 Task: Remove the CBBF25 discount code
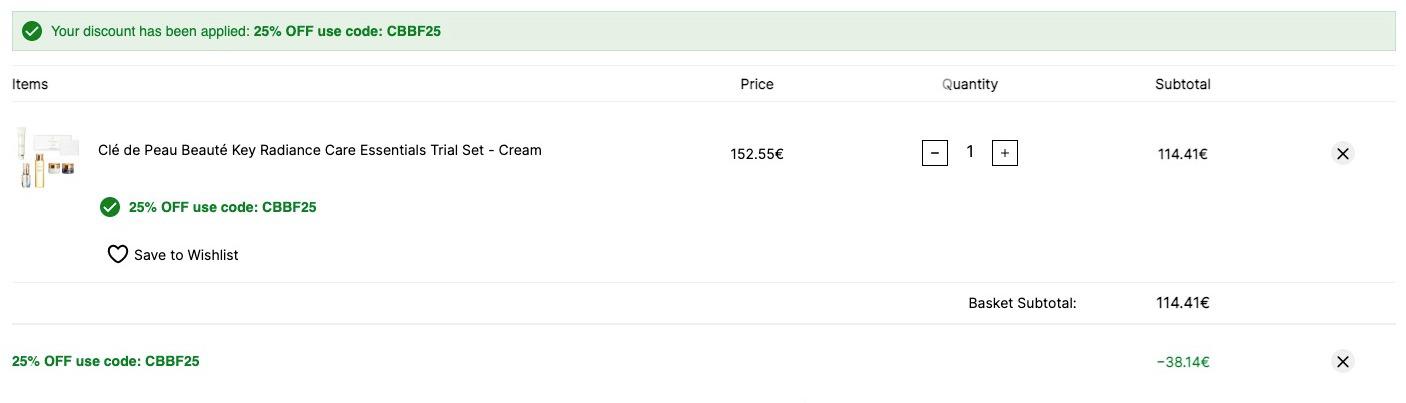click(x=1343, y=361)
